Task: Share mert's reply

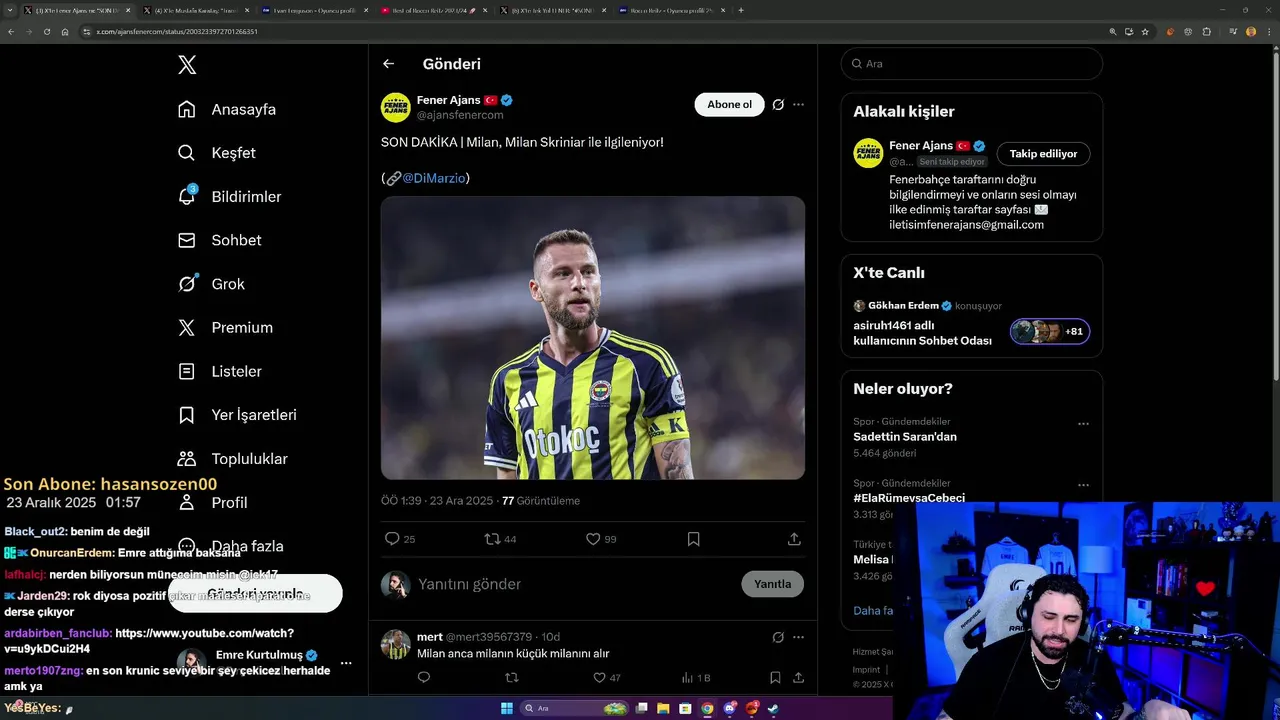Action: [x=798, y=678]
